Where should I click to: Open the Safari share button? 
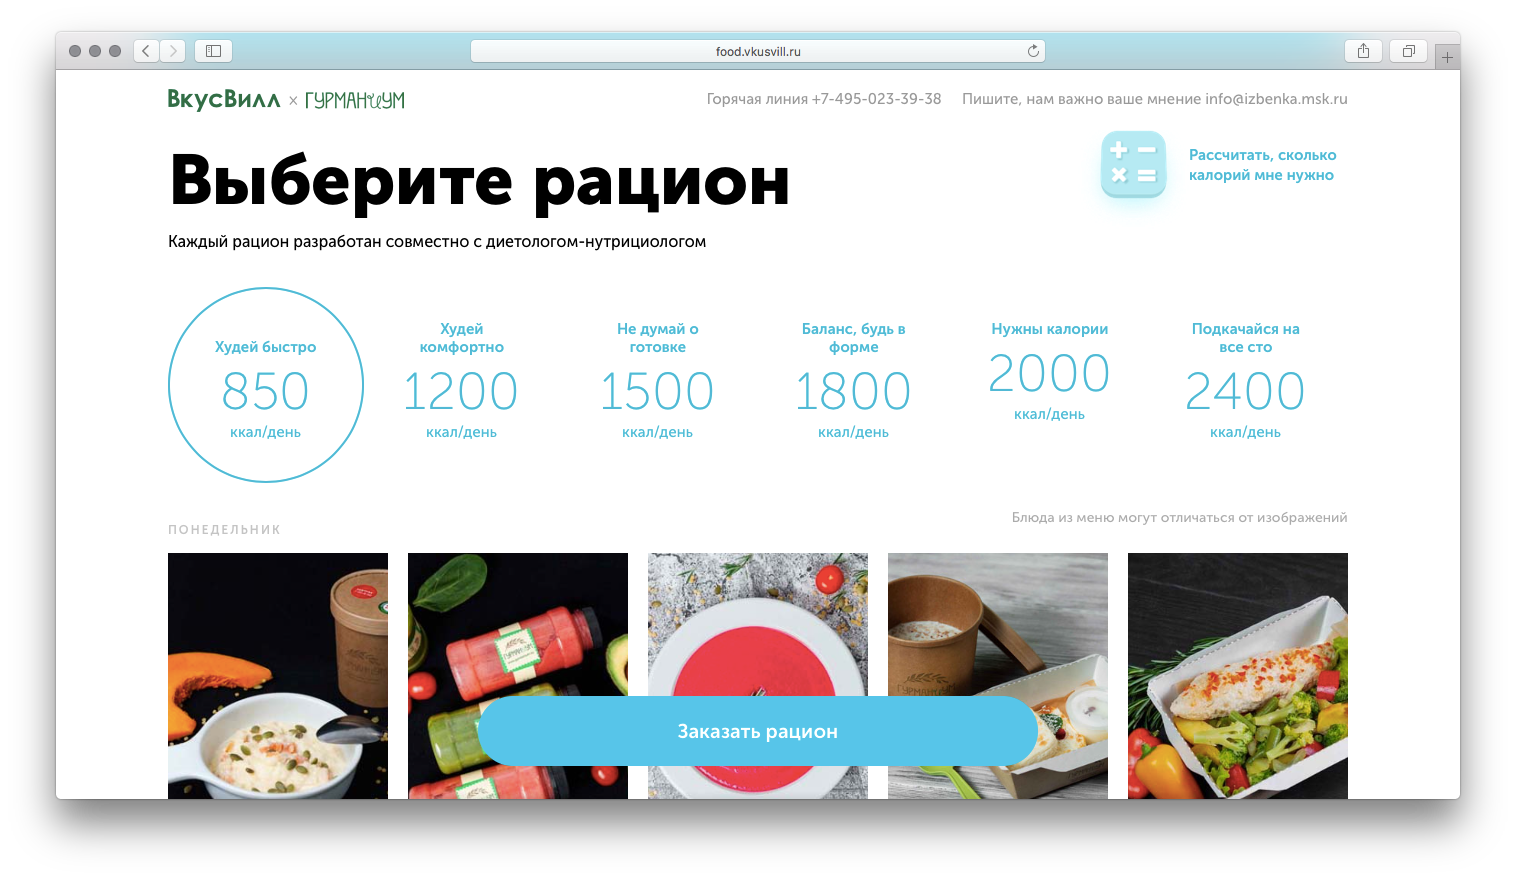pyautogui.click(x=1363, y=51)
